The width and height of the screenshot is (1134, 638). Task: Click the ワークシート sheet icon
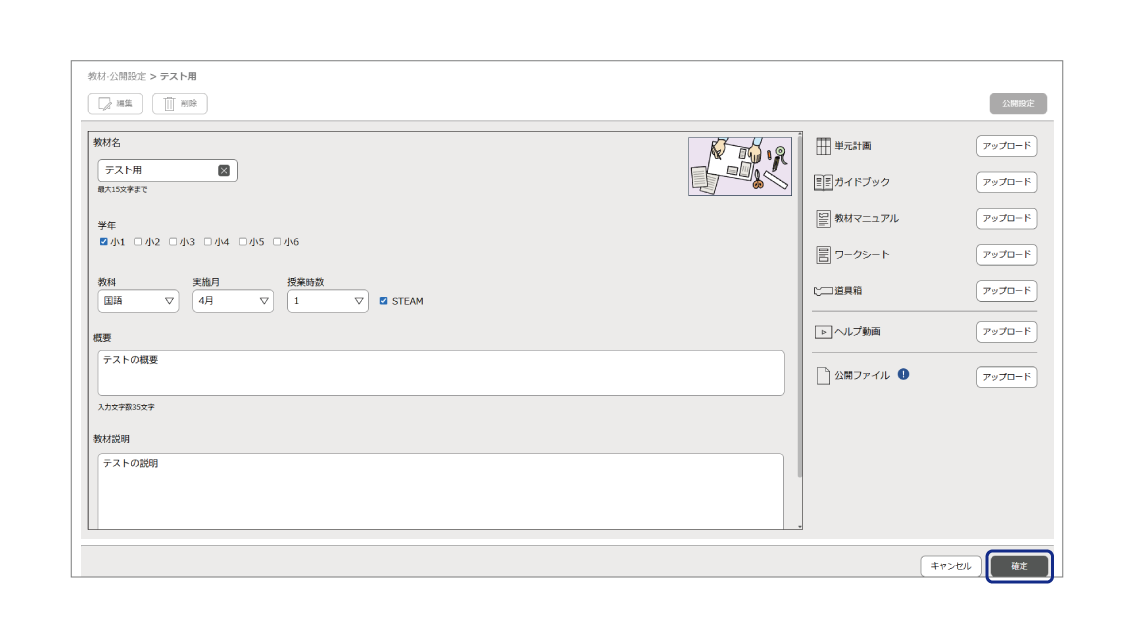pyautogui.click(x=823, y=255)
